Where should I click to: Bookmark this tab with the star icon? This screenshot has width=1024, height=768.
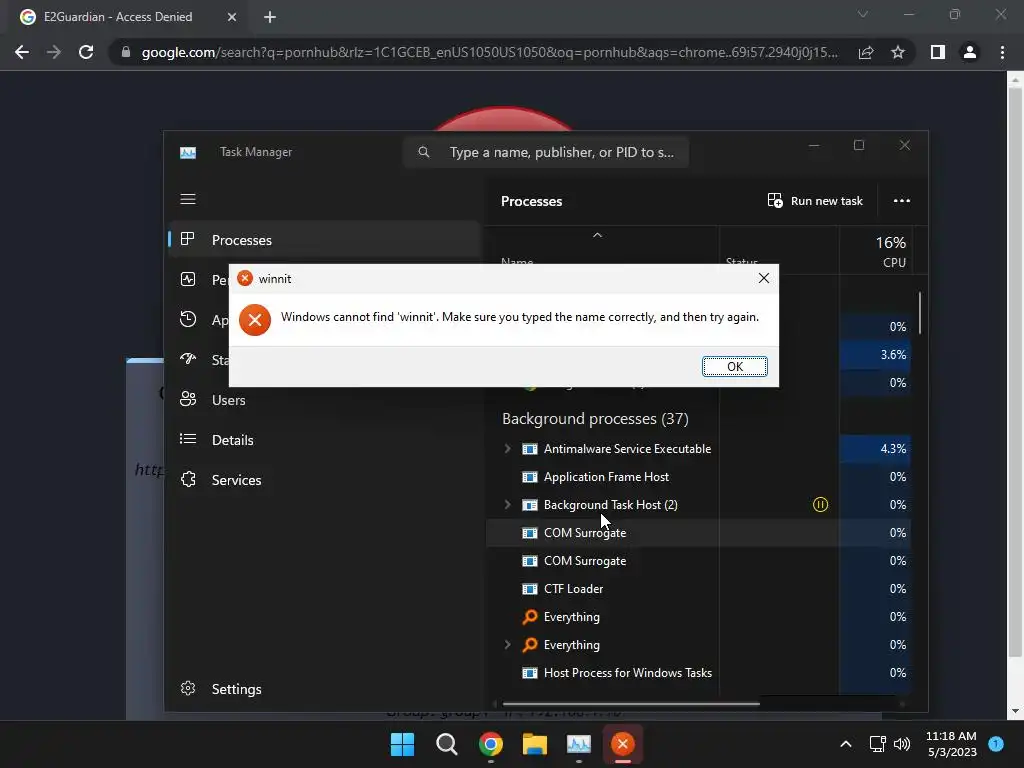point(898,52)
